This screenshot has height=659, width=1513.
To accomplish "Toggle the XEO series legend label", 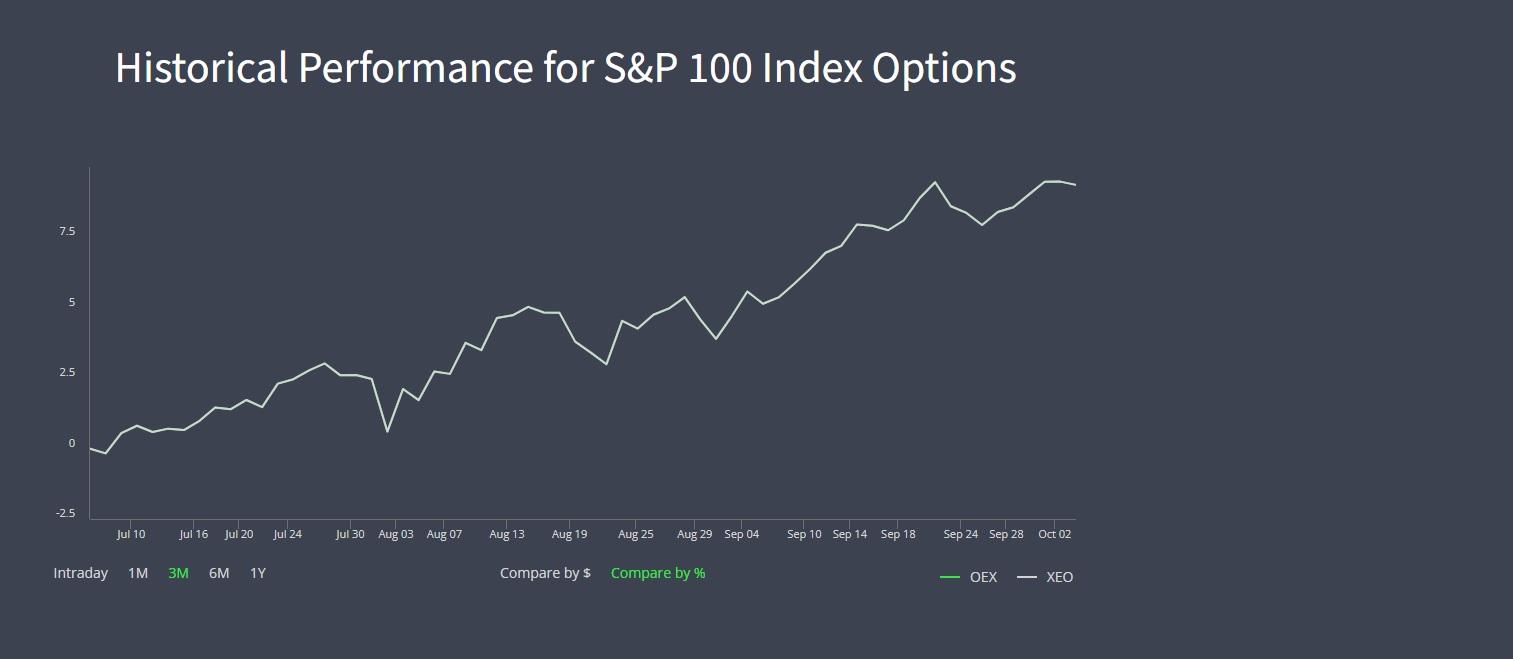I will click(1059, 577).
